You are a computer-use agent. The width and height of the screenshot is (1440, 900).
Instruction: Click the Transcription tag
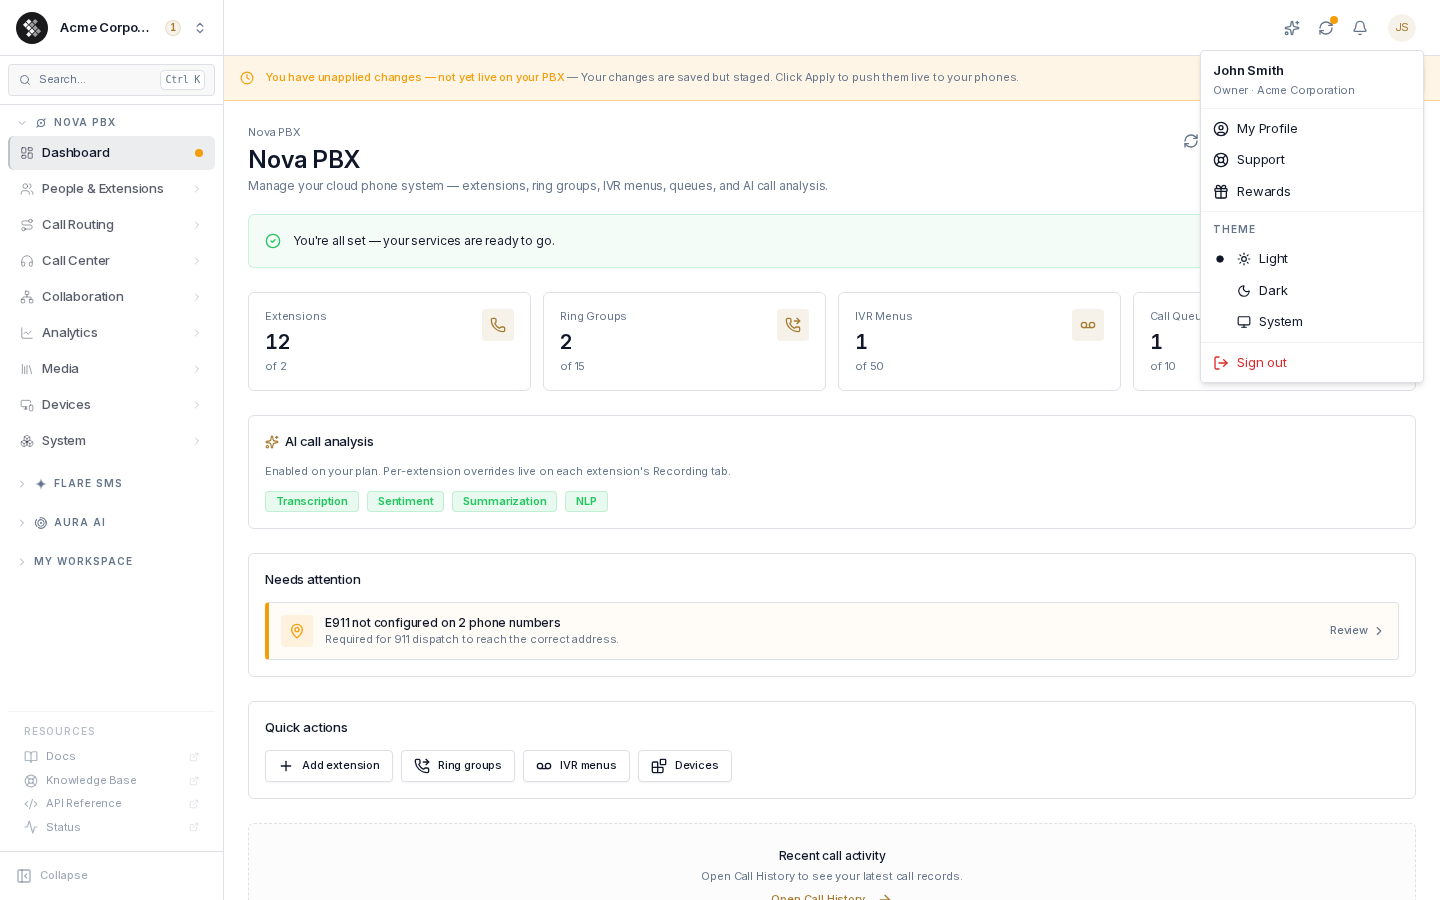pyautogui.click(x=312, y=502)
